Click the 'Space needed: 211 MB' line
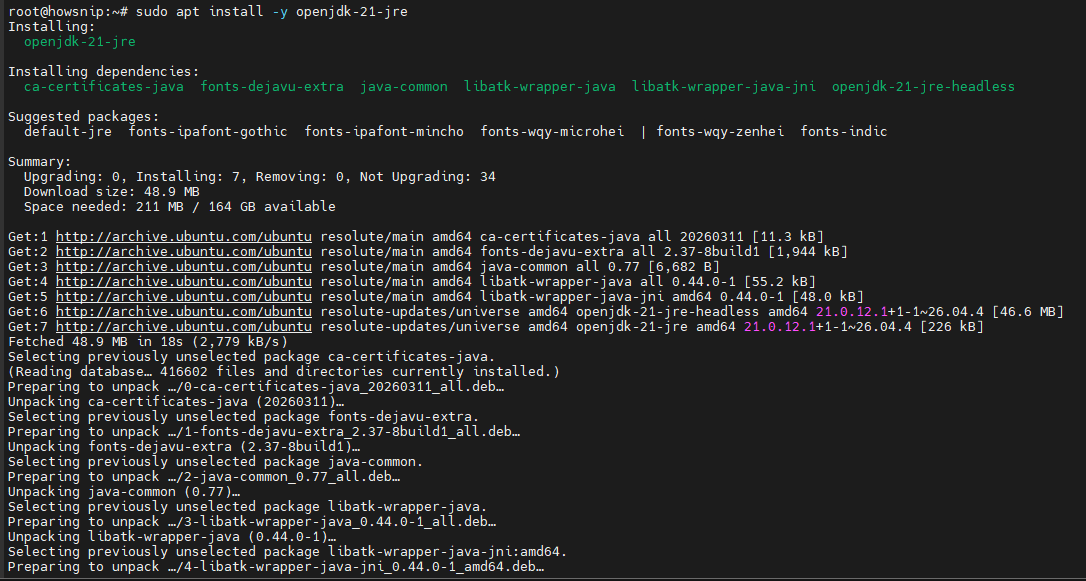The width and height of the screenshot is (1086, 581). point(179,206)
